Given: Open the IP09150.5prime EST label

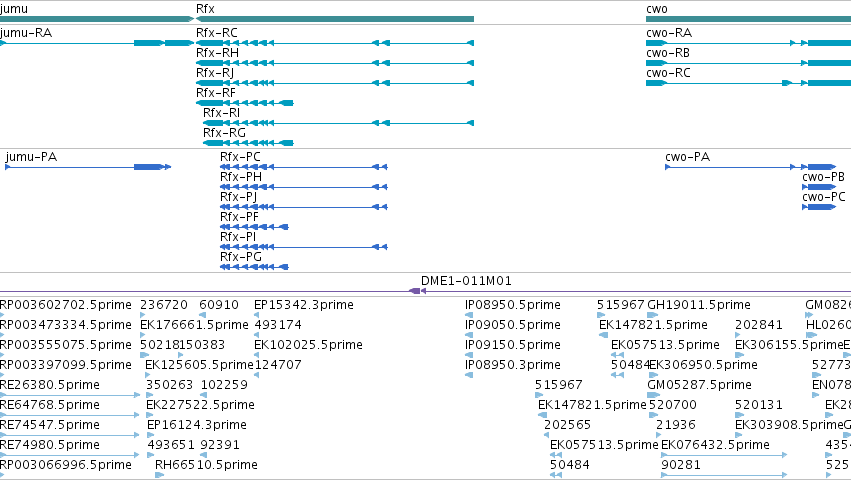Looking at the screenshot, I should tap(513, 345).
